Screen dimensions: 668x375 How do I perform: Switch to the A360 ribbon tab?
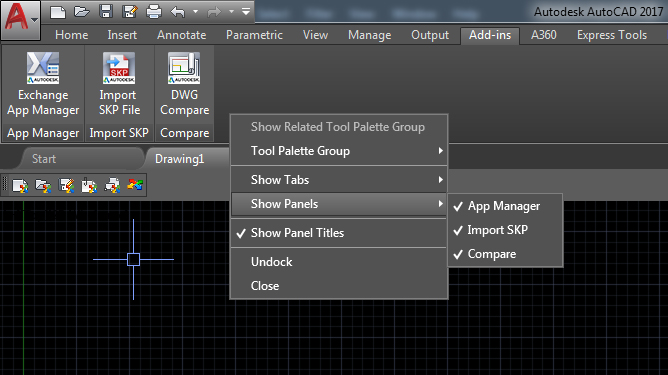[x=544, y=35]
